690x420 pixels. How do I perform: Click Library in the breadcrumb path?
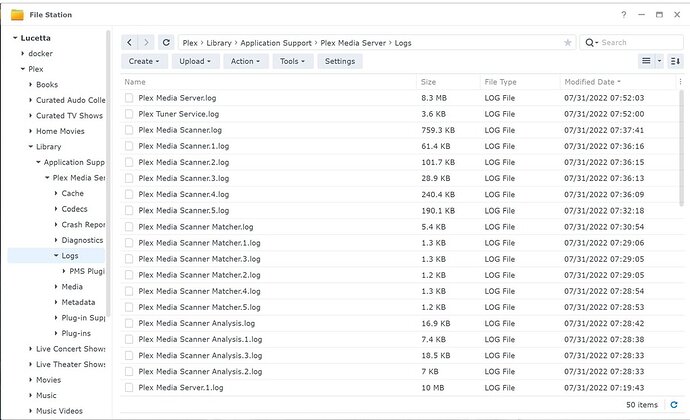pyautogui.click(x=219, y=43)
